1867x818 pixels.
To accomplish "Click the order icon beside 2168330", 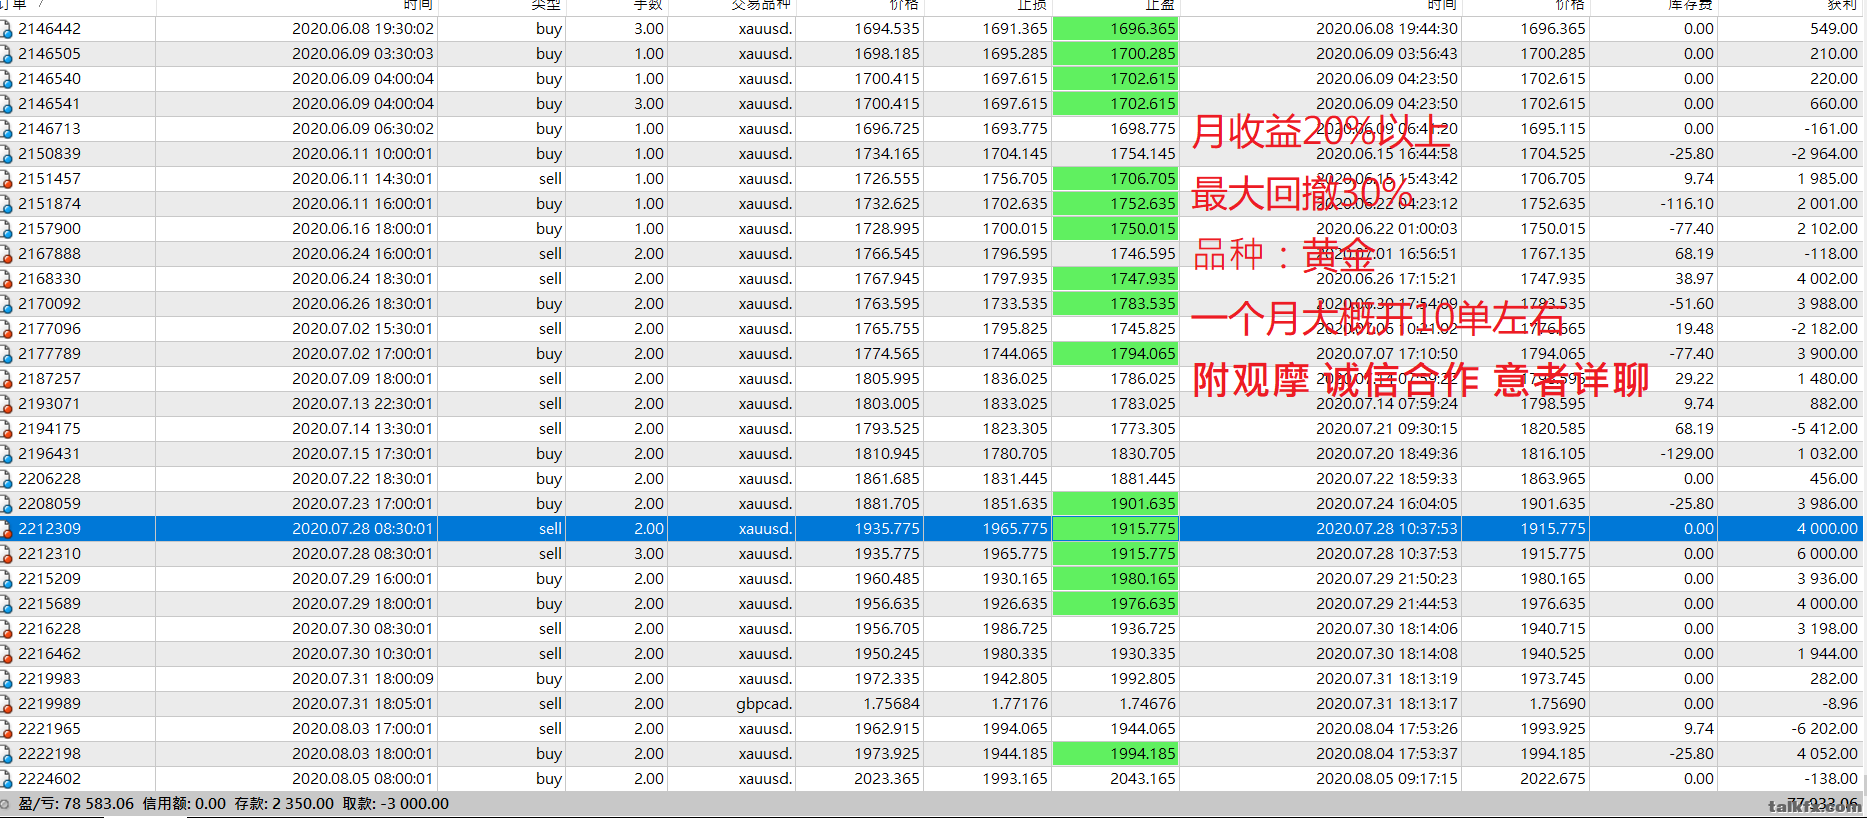I will (6, 279).
